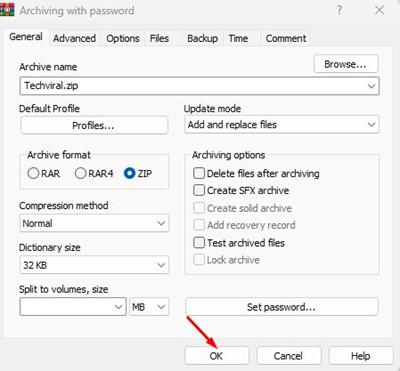
Task: Expand the Dictionary size 32 KB dropdown
Action: click(94, 265)
